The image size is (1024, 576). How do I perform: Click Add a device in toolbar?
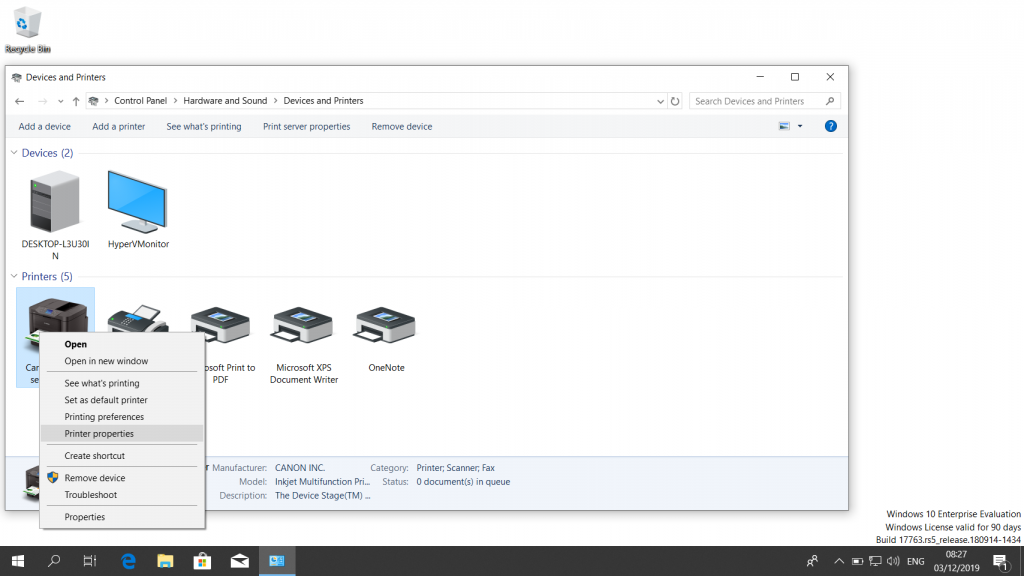click(x=44, y=127)
